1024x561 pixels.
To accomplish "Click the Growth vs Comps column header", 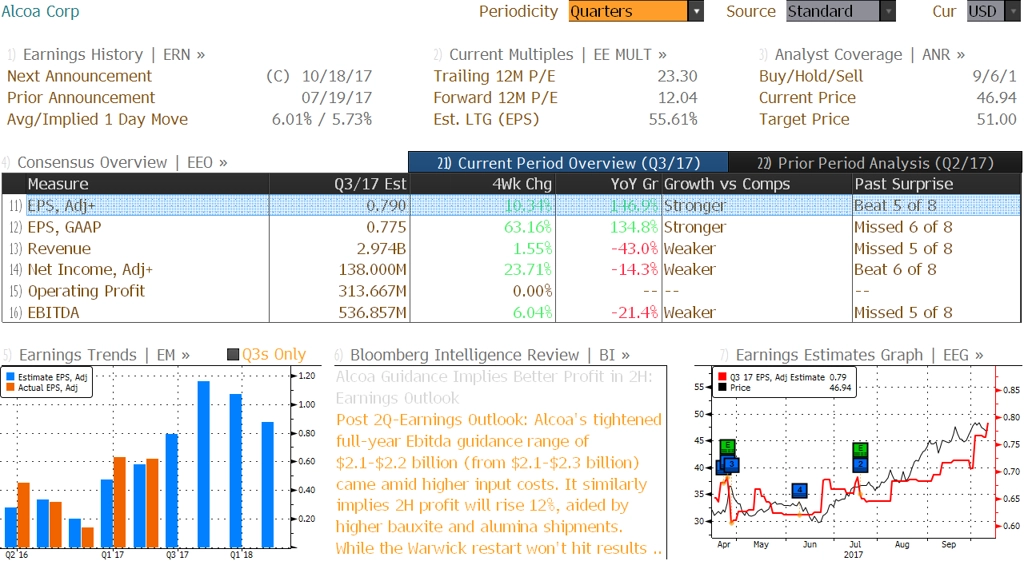I will (x=757, y=184).
